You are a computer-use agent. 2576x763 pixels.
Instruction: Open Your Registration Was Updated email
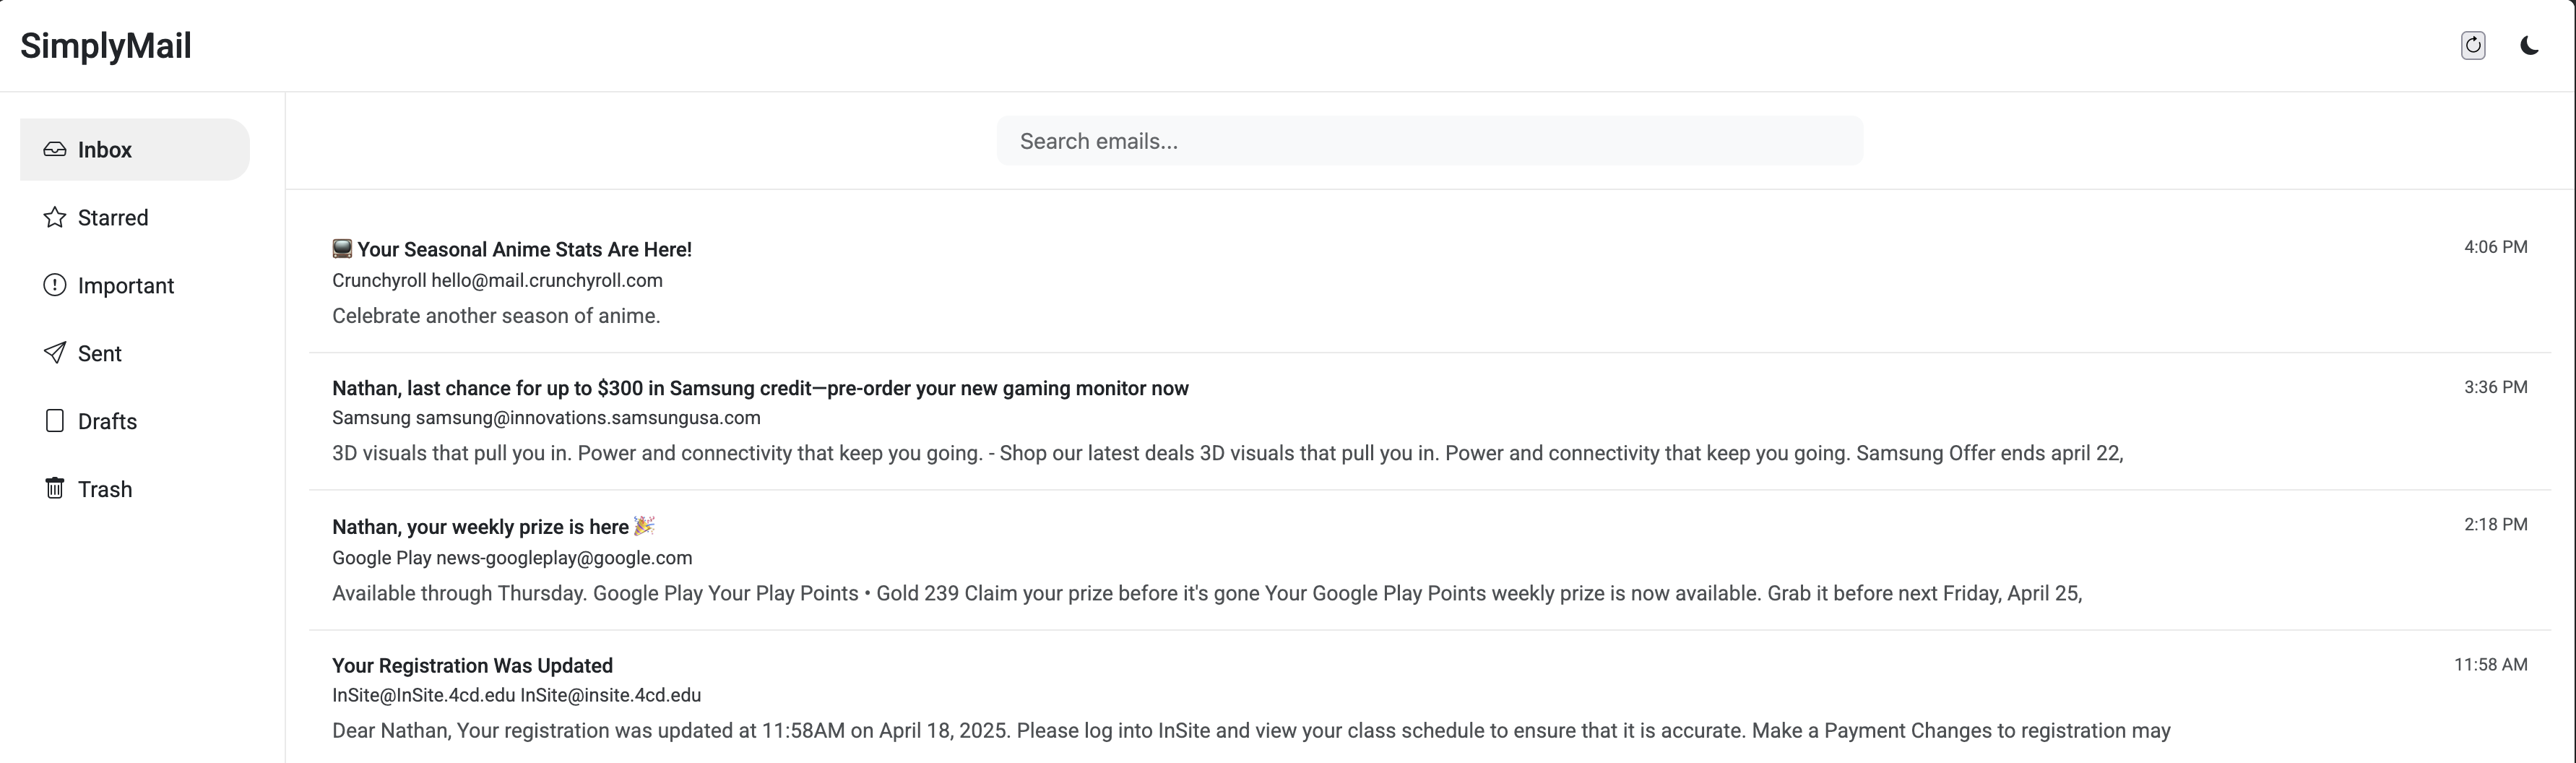pyautogui.click(x=472, y=666)
